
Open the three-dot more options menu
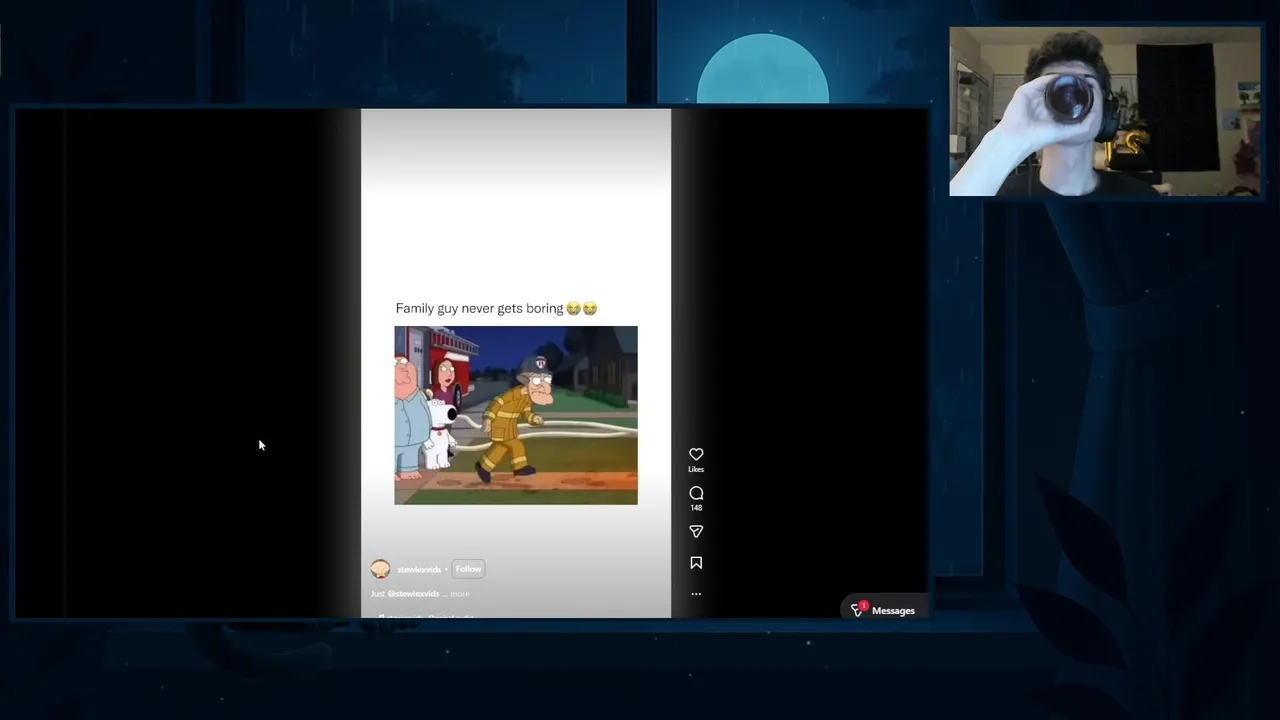(696, 594)
